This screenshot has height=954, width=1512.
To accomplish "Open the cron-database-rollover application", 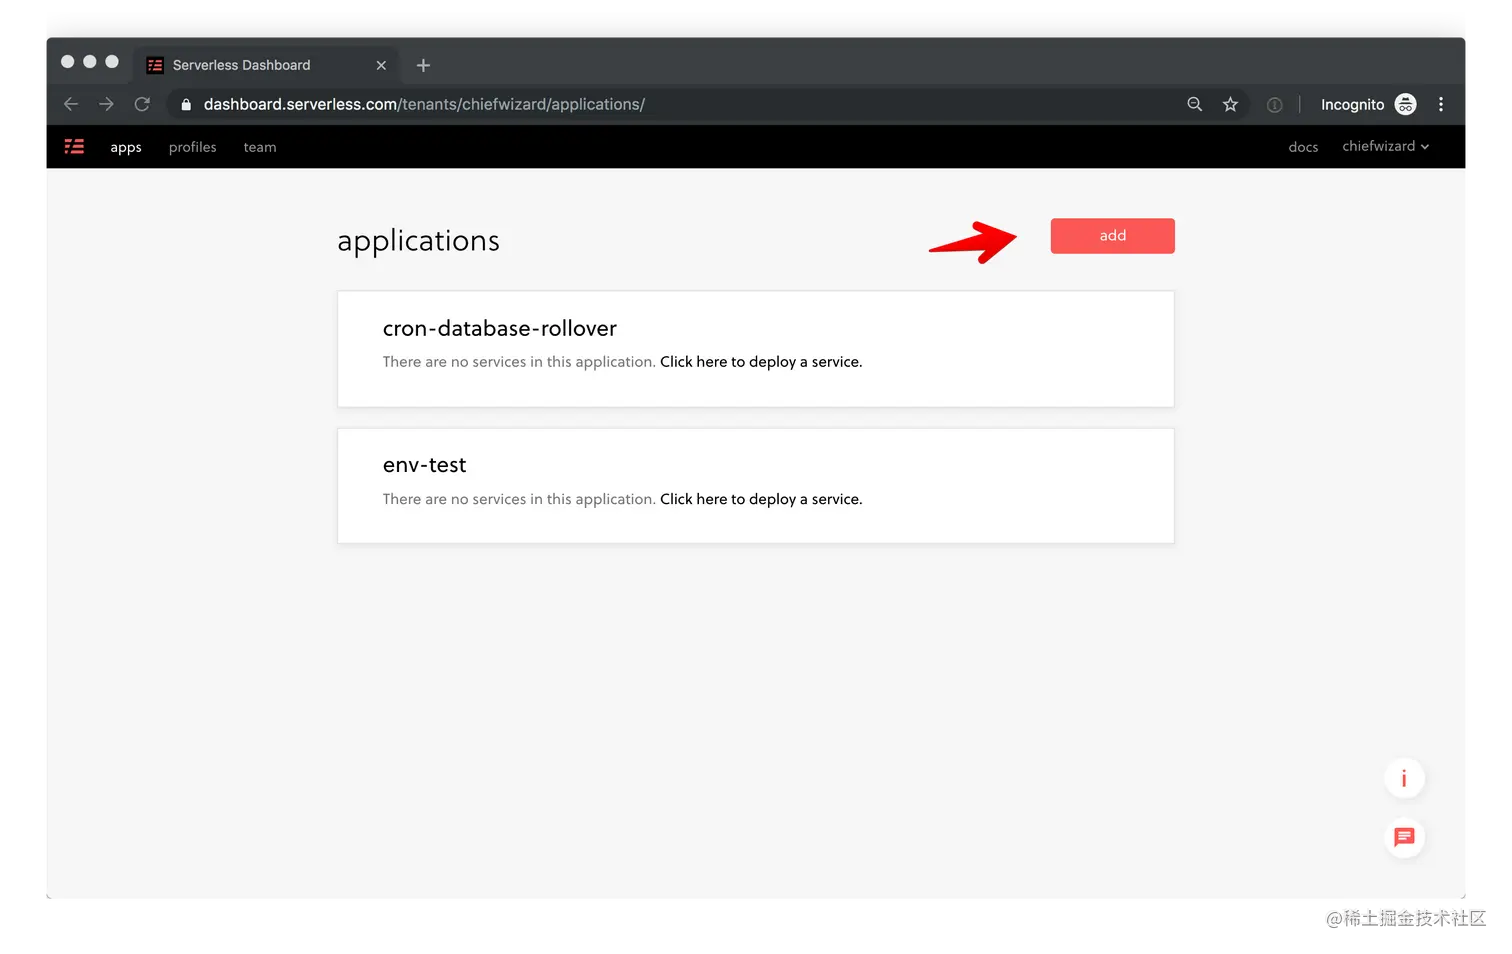I will (500, 328).
